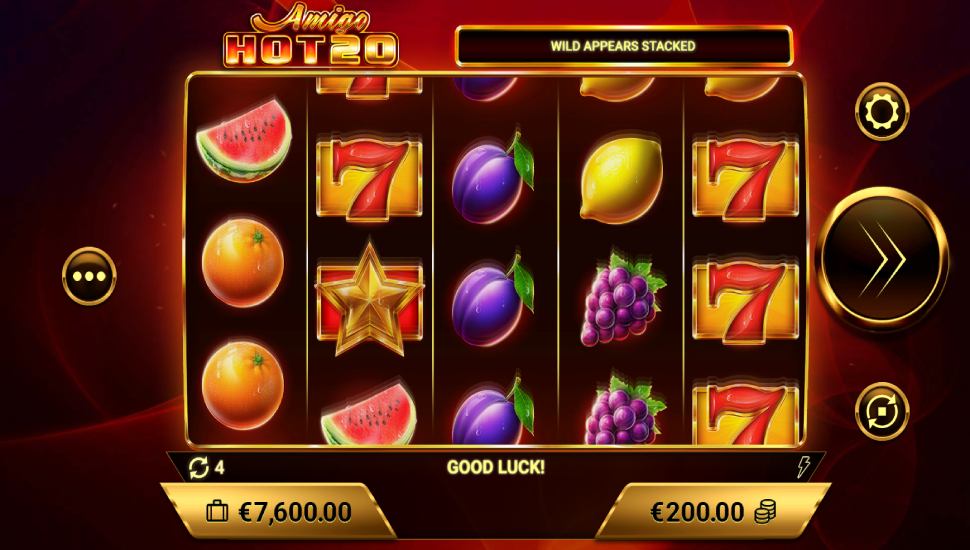Image resolution: width=970 pixels, height=550 pixels.
Task: Open the coin stack bet icon
Action: pos(765,512)
